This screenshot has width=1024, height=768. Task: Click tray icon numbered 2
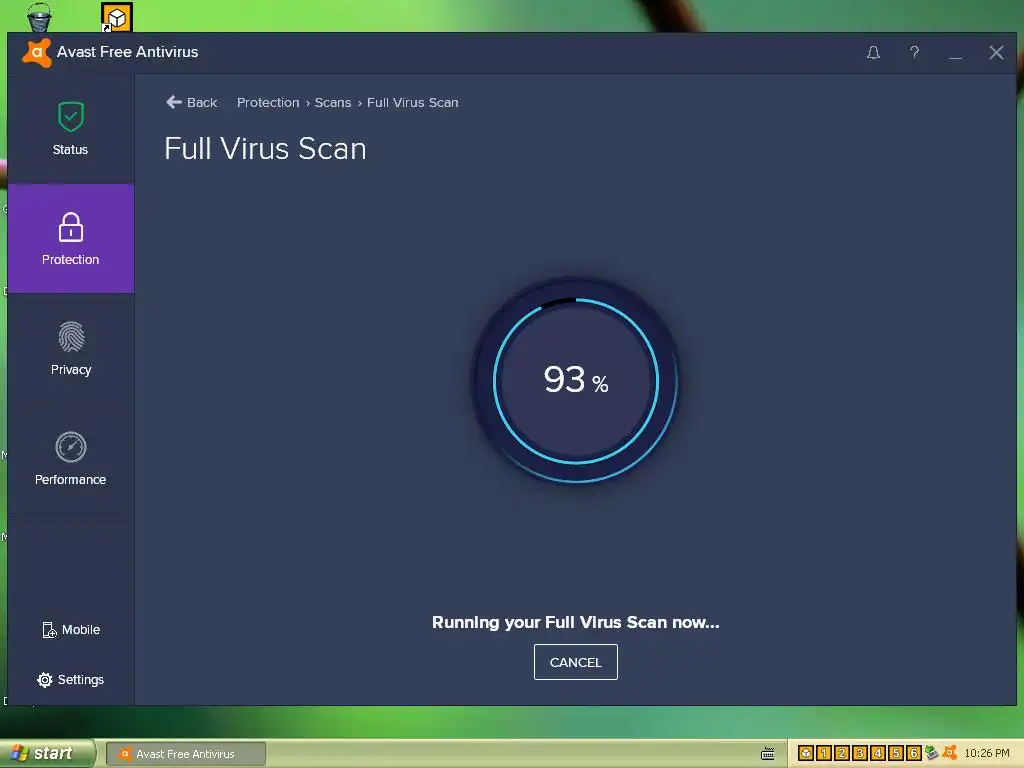tap(842, 754)
